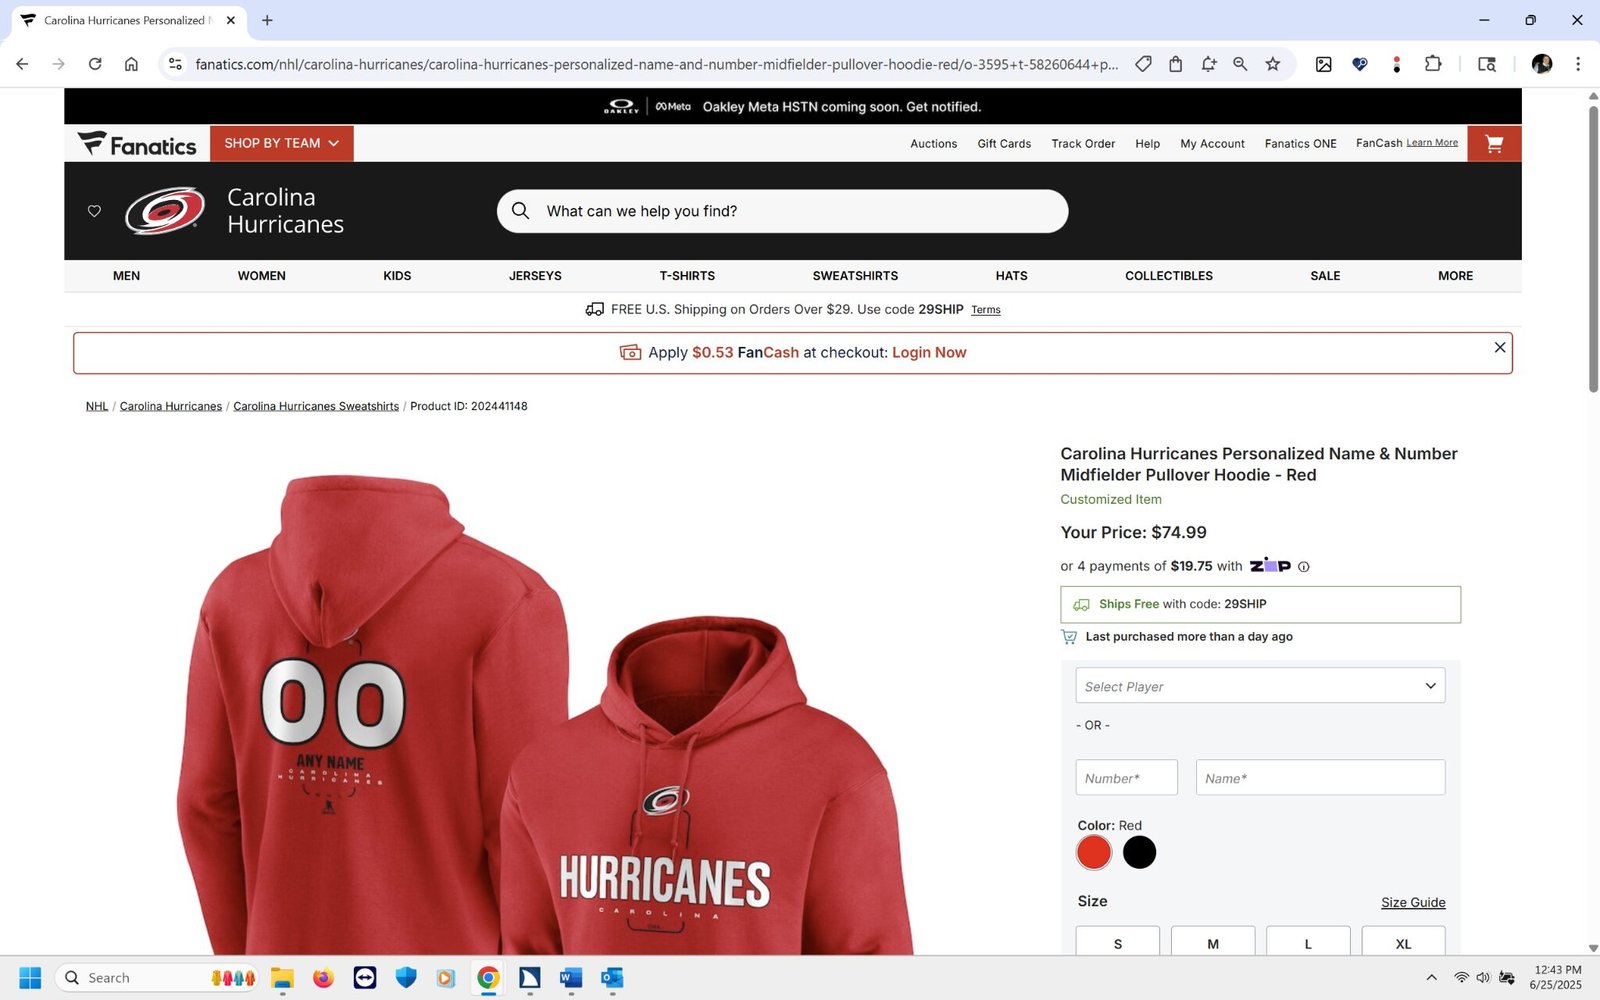Open the HATS category menu
The image size is (1600, 1000).
click(x=1011, y=276)
